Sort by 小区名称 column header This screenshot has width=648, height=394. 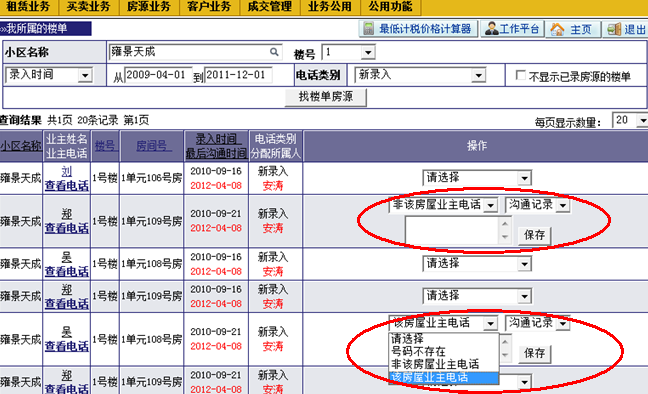tap(21, 146)
